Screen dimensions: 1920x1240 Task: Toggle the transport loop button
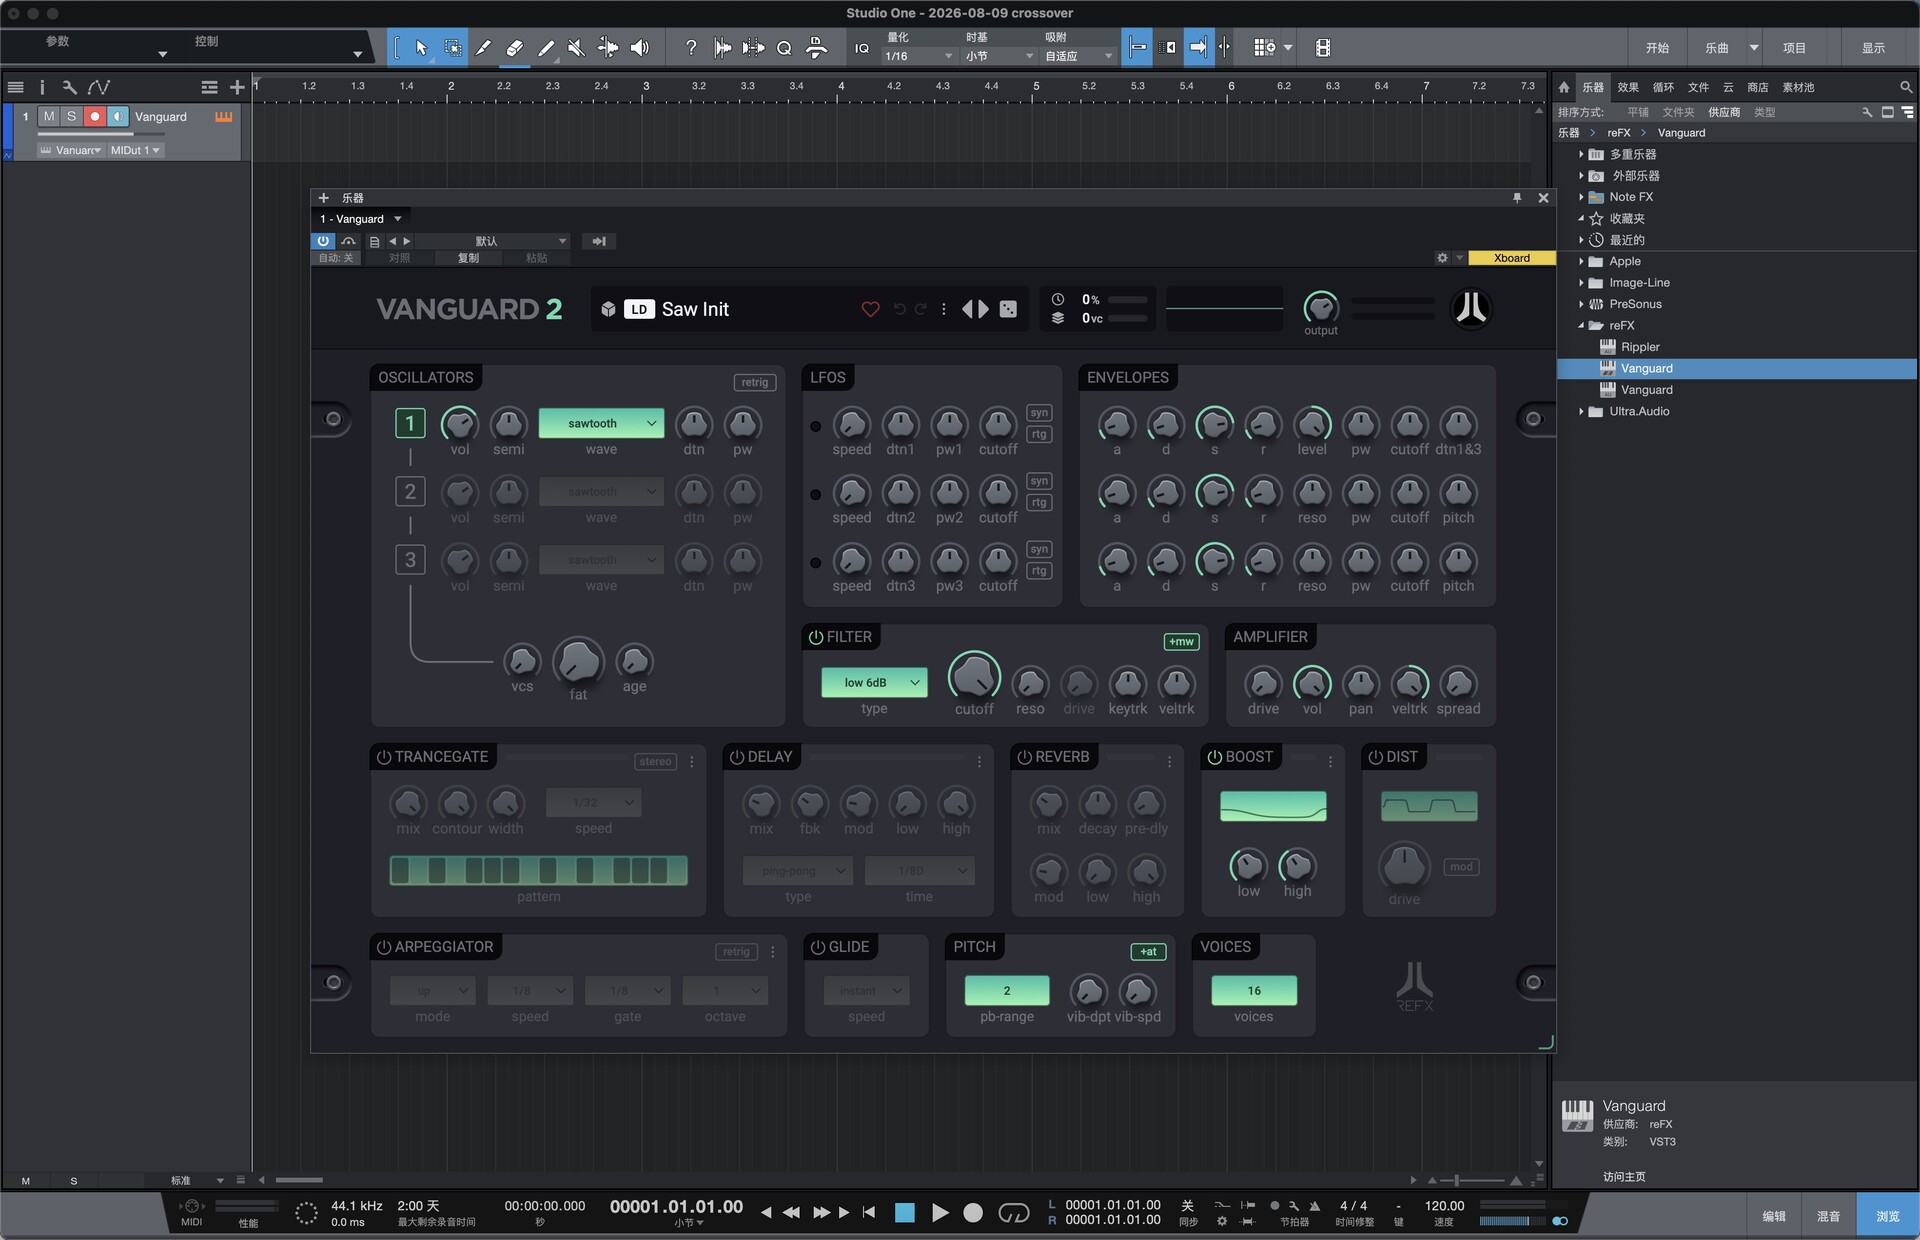click(x=1014, y=1213)
